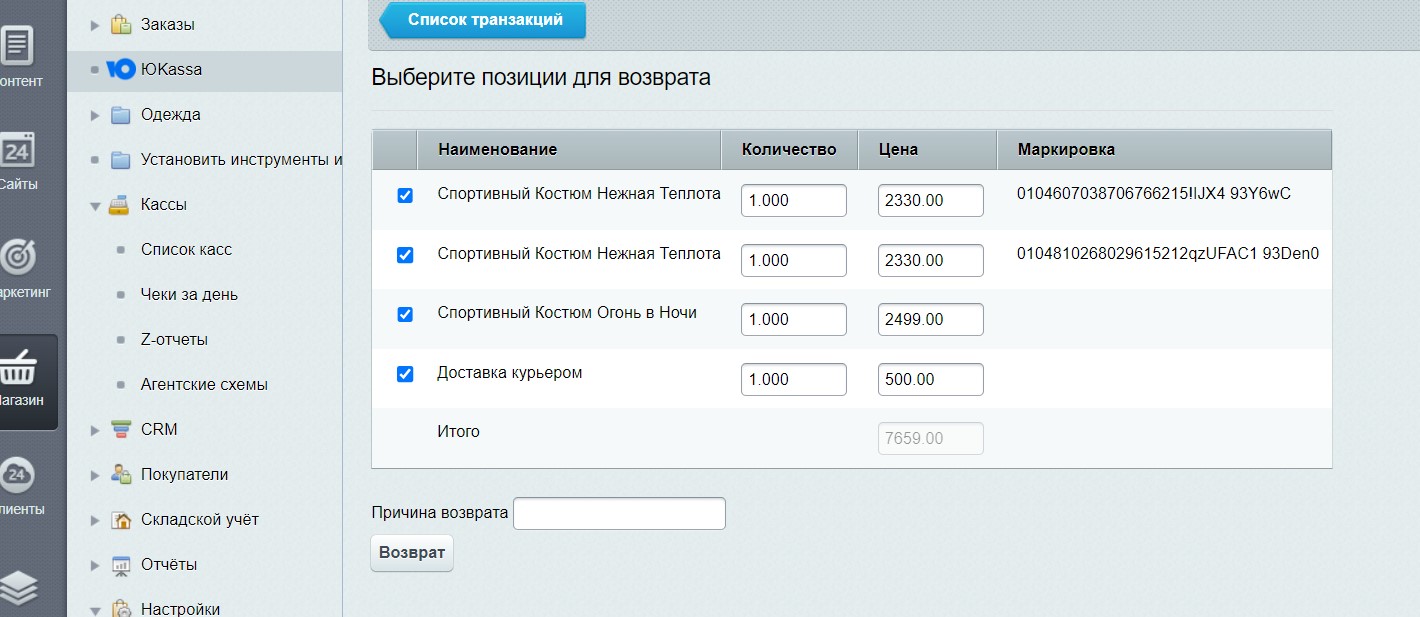Uncheck the Спортивный Костюм Огонь в Ночи checkbox
The width and height of the screenshot is (1420, 617).
[x=405, y=315]
